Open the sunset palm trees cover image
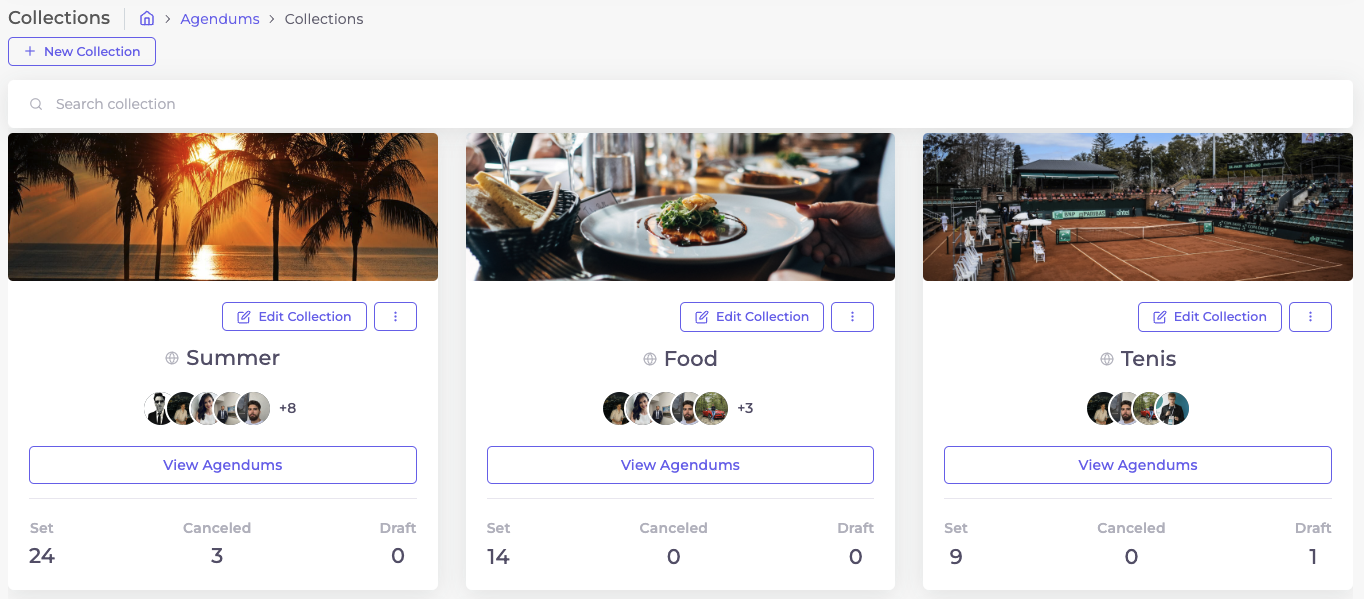Image resolution: width=1364 pixels, height=599 pixels. coord(223,207)
